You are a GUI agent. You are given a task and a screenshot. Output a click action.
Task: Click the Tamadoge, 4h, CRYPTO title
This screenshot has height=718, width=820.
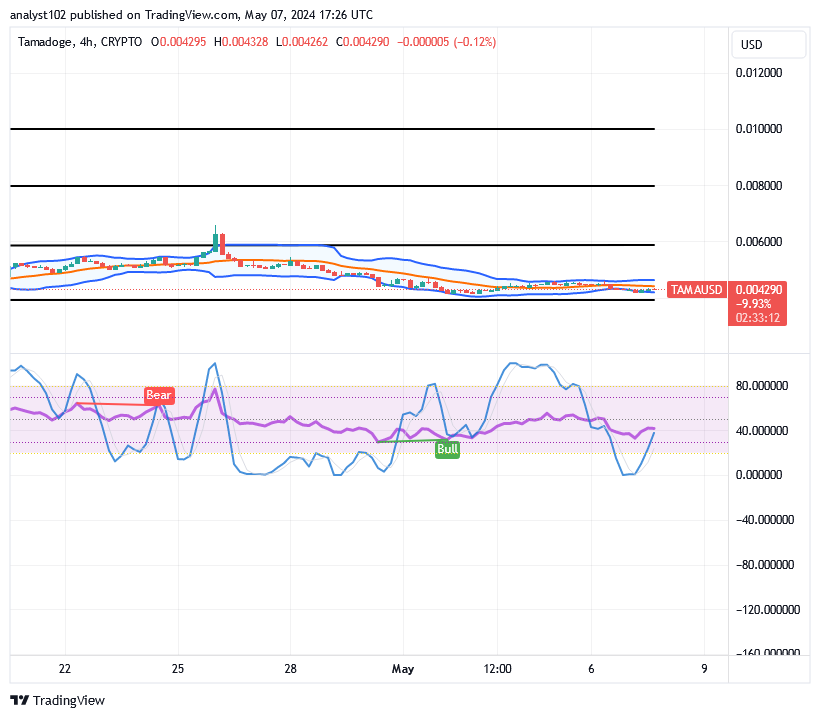(79, 42)
